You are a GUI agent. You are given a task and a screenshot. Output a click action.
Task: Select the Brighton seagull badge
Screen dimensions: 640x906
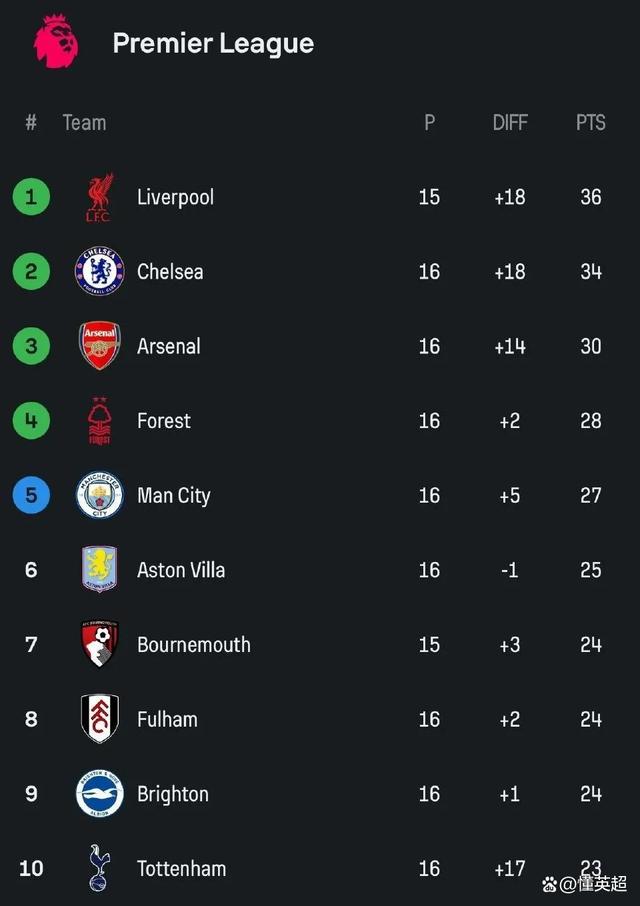tap(99, 793)
